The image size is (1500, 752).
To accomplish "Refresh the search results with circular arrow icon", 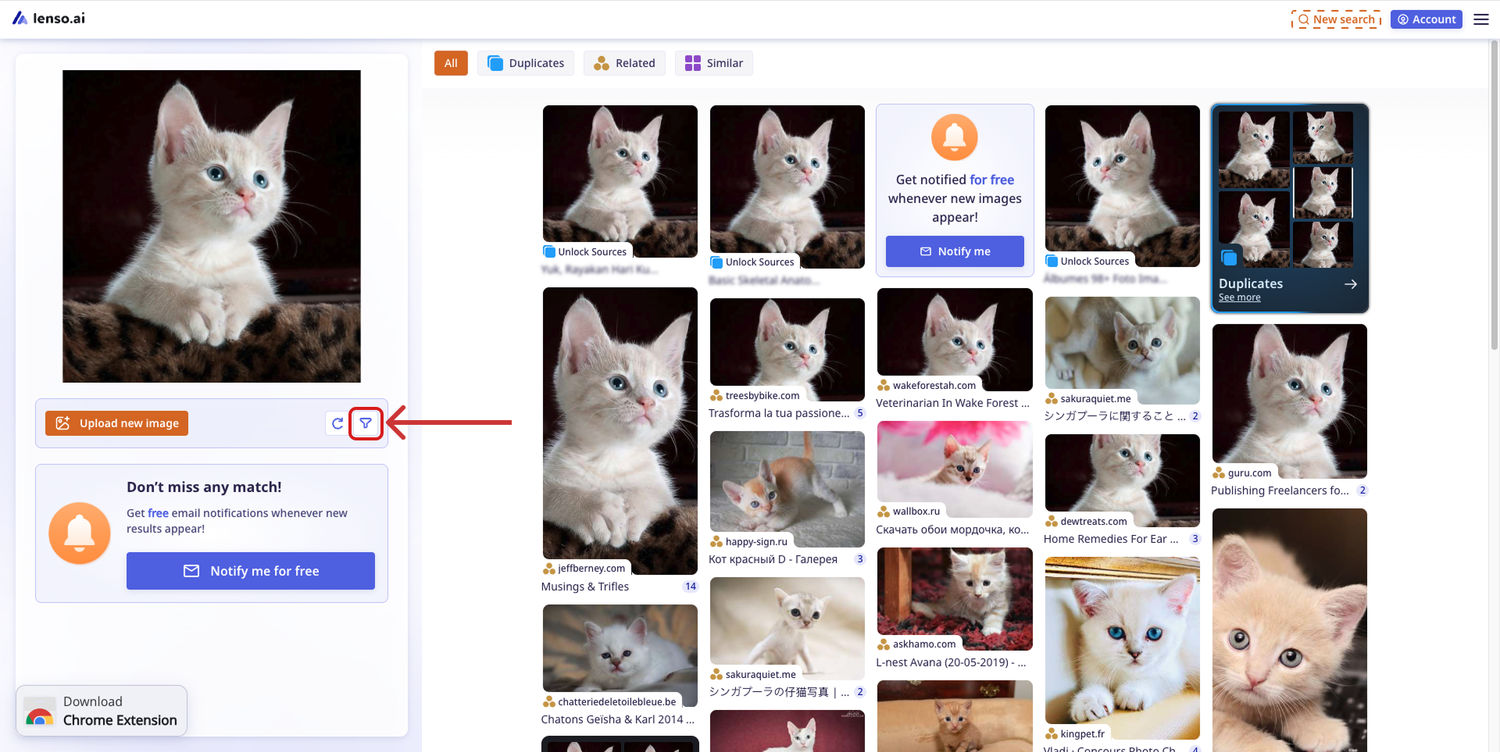I will [x=338, y=423].
